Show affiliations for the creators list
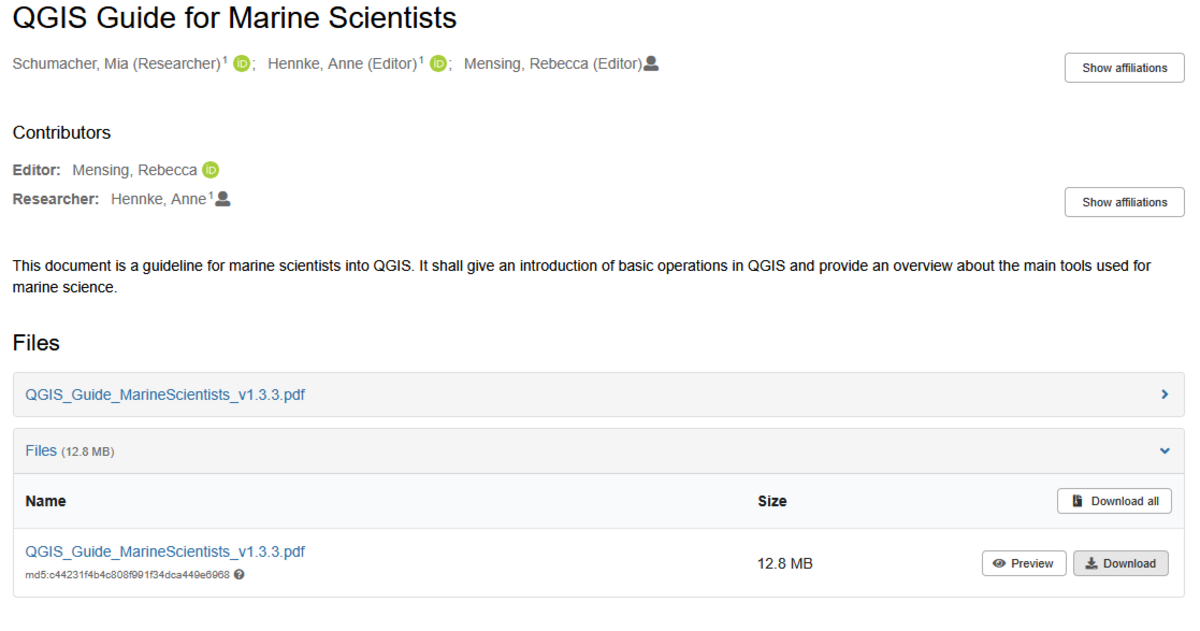Screen dimensions: 1200x631 1124,68
